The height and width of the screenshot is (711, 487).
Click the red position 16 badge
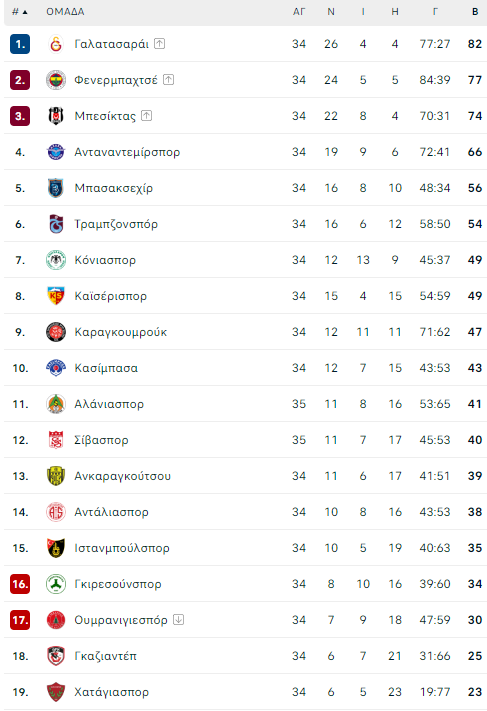coord(20,584)
